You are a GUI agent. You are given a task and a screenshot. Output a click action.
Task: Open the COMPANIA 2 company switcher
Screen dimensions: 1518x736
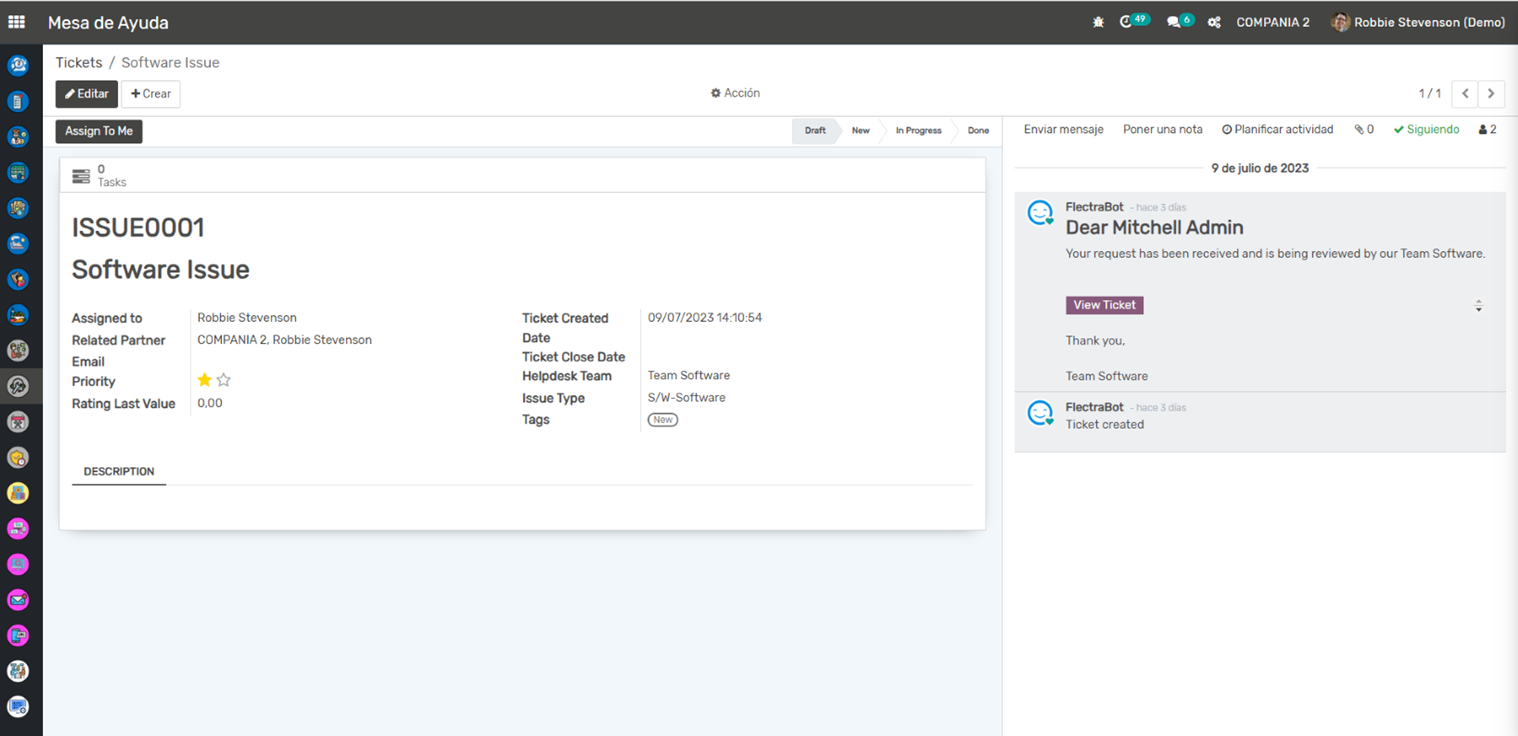tap(1272, 22)
